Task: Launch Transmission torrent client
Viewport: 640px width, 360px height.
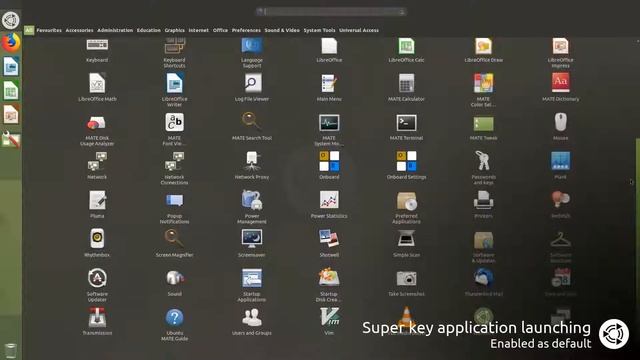Action: tap(97, 321)
